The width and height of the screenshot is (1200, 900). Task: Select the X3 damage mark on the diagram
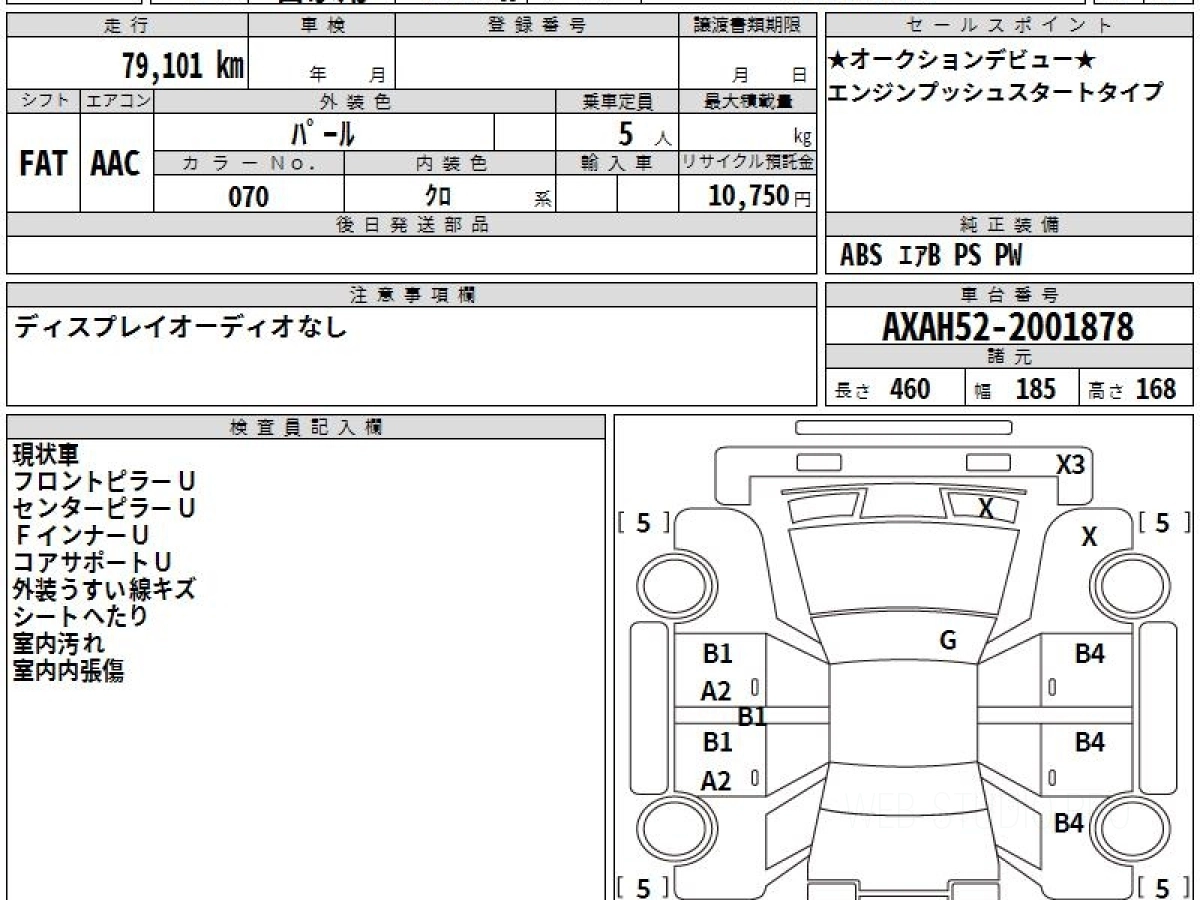click(x=1070, y=465)
